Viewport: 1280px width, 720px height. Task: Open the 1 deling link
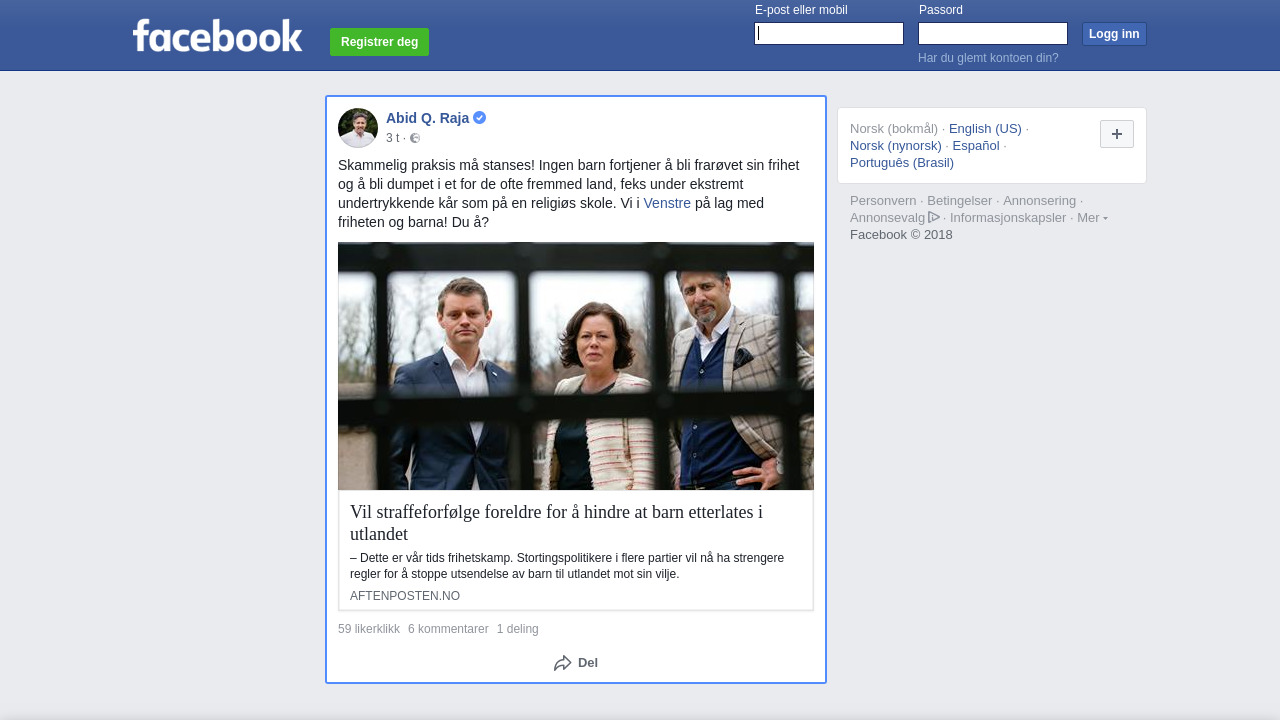(518, 629)
